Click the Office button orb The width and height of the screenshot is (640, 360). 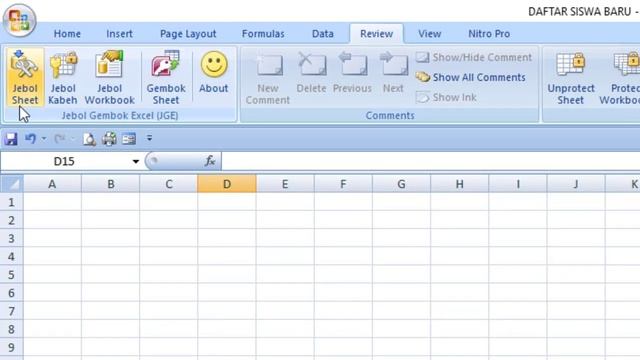click(19, 20)
